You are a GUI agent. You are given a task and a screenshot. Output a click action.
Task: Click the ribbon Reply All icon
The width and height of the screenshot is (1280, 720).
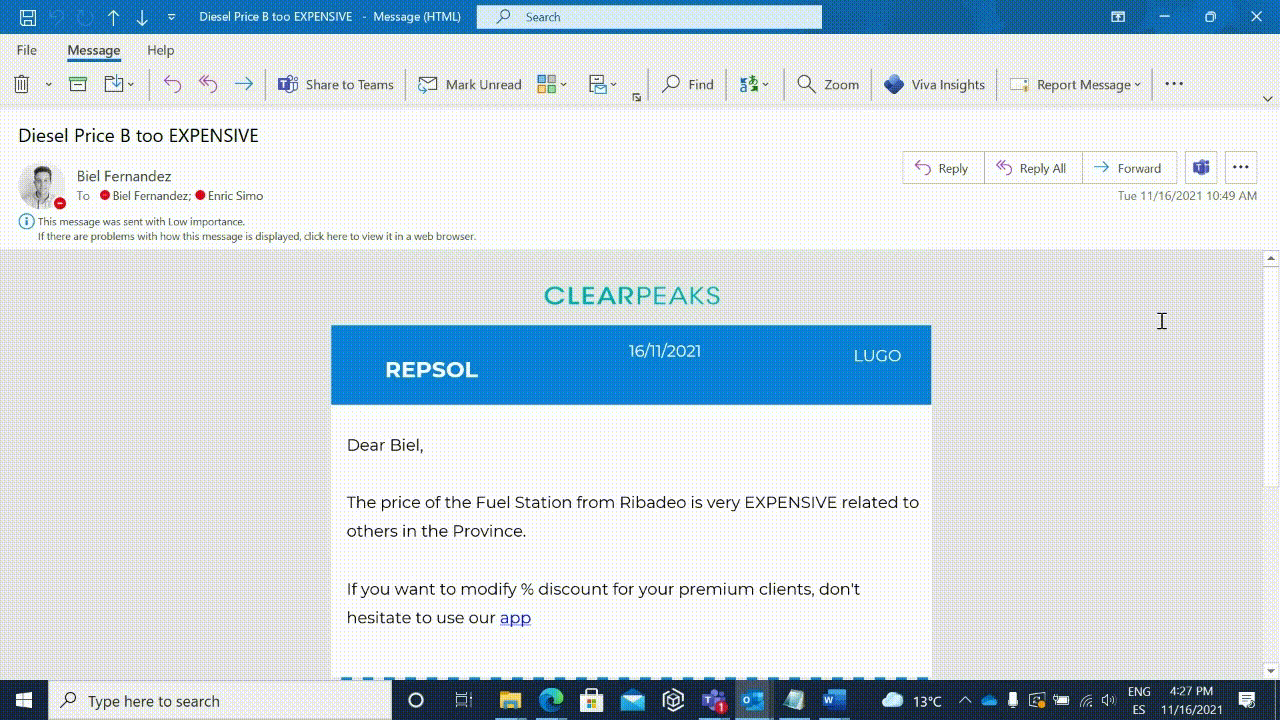tap(208, 85)
